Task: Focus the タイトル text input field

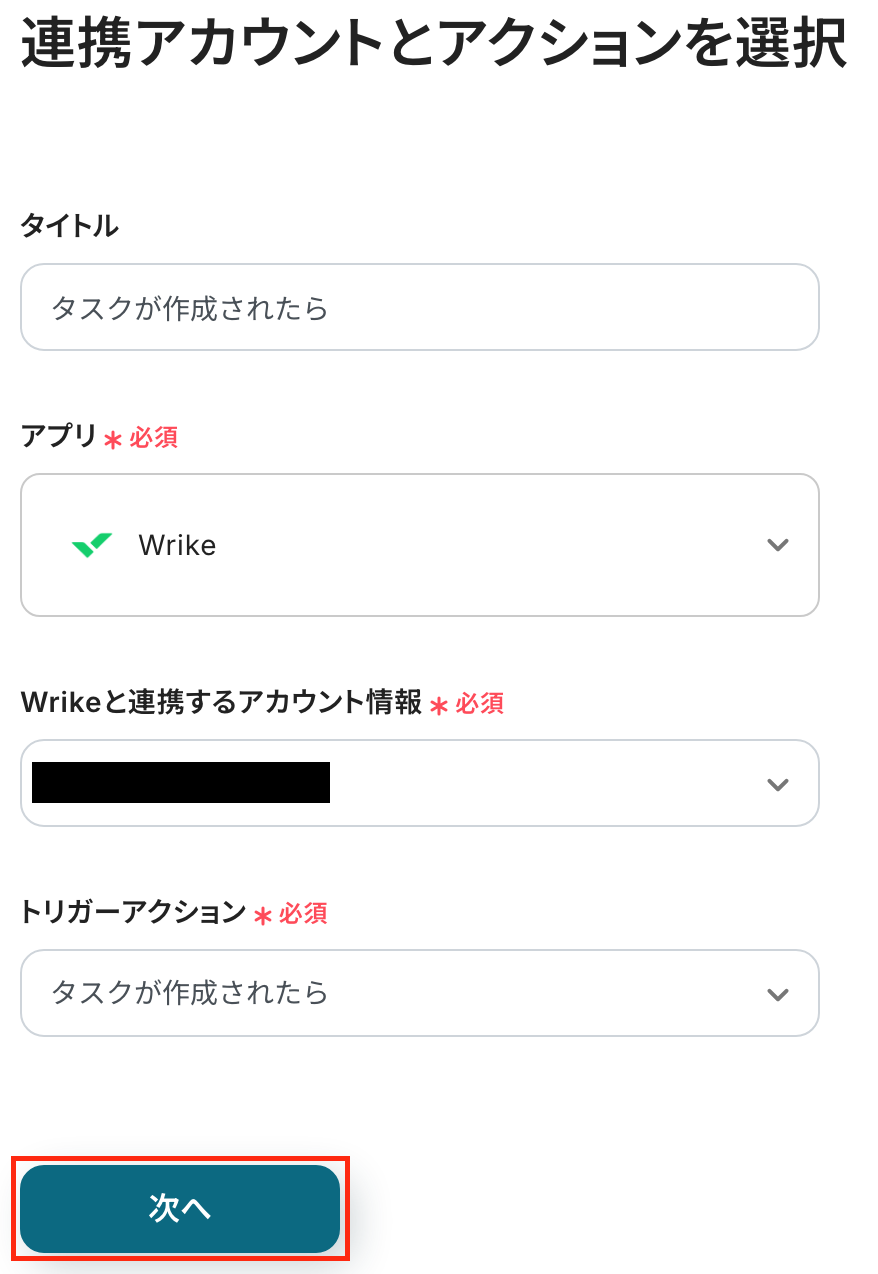Action: coord(420,308)
